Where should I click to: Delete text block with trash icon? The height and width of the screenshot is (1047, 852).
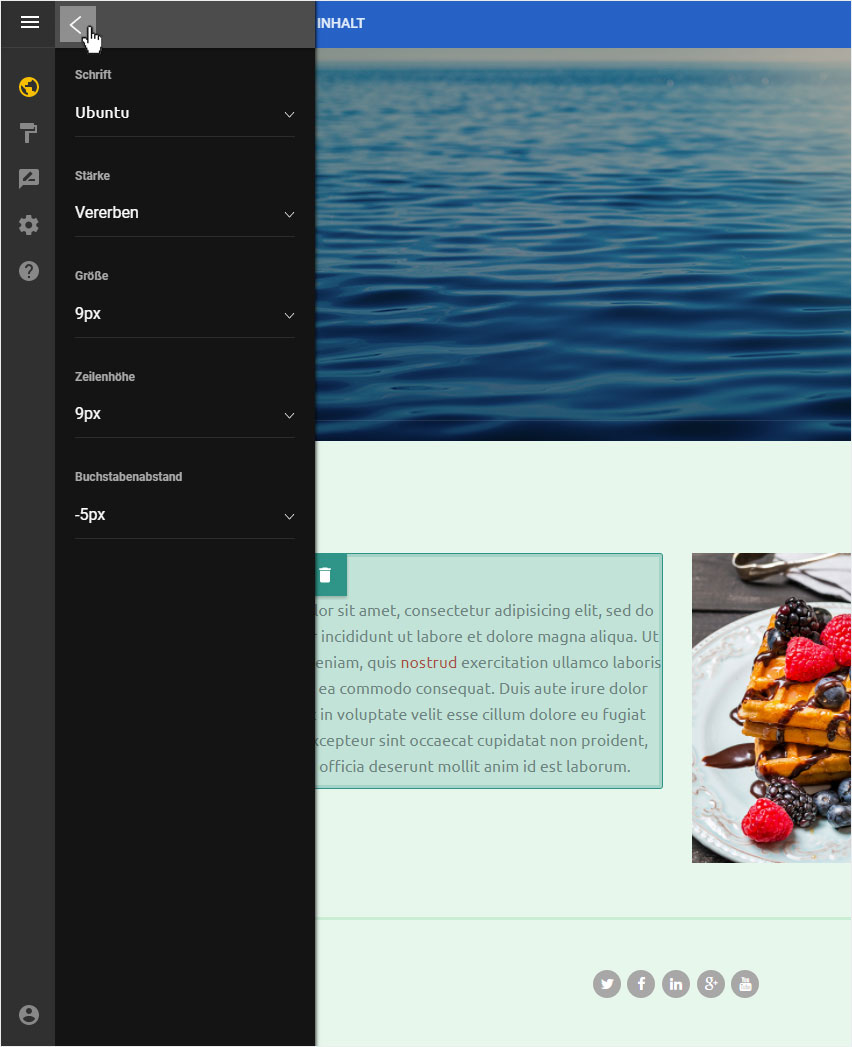coord(325,575)
